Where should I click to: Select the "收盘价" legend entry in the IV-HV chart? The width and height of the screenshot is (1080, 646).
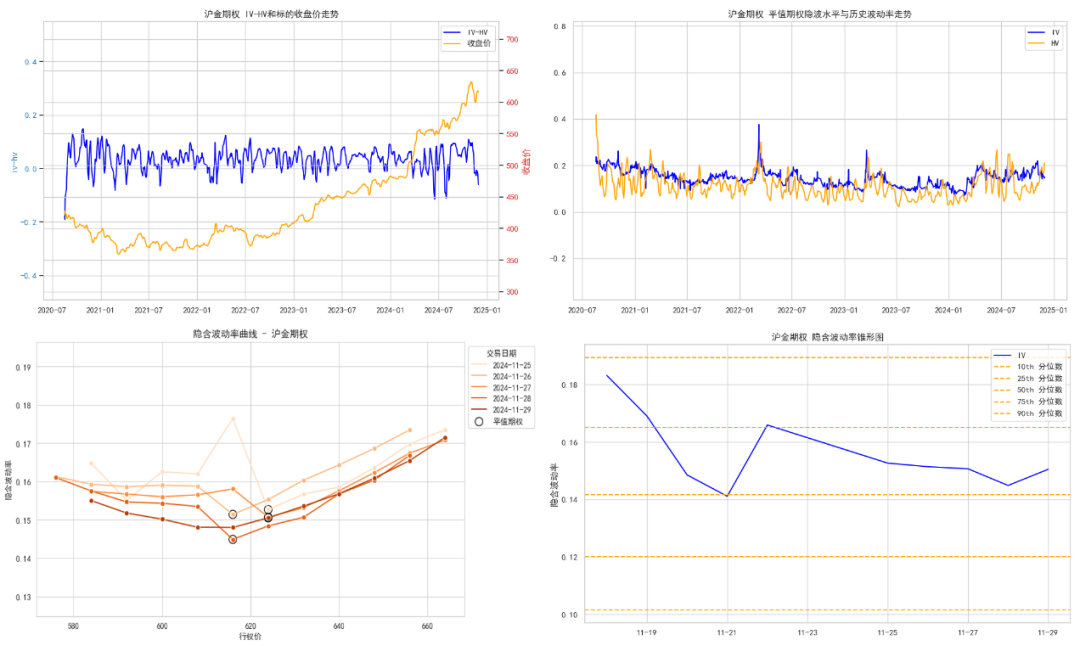(467, 43)
